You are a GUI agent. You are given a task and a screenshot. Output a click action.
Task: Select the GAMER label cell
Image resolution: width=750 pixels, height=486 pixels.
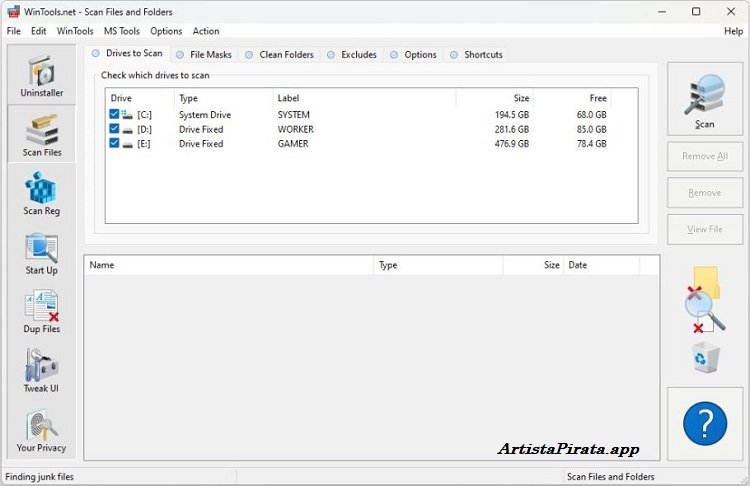click(293, 144)
